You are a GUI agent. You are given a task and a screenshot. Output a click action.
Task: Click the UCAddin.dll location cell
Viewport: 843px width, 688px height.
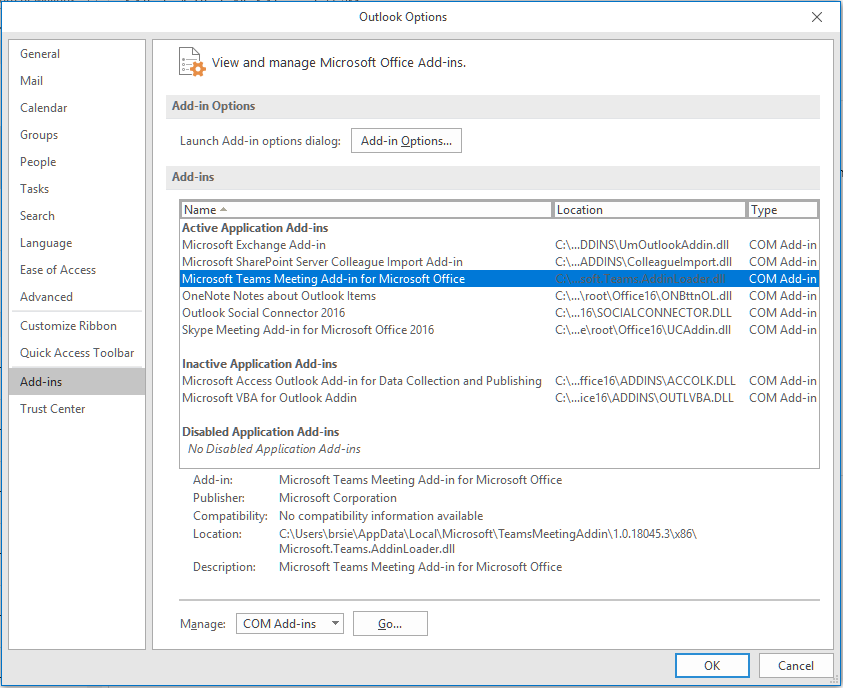pyautogui.click(x=643, y=330)
